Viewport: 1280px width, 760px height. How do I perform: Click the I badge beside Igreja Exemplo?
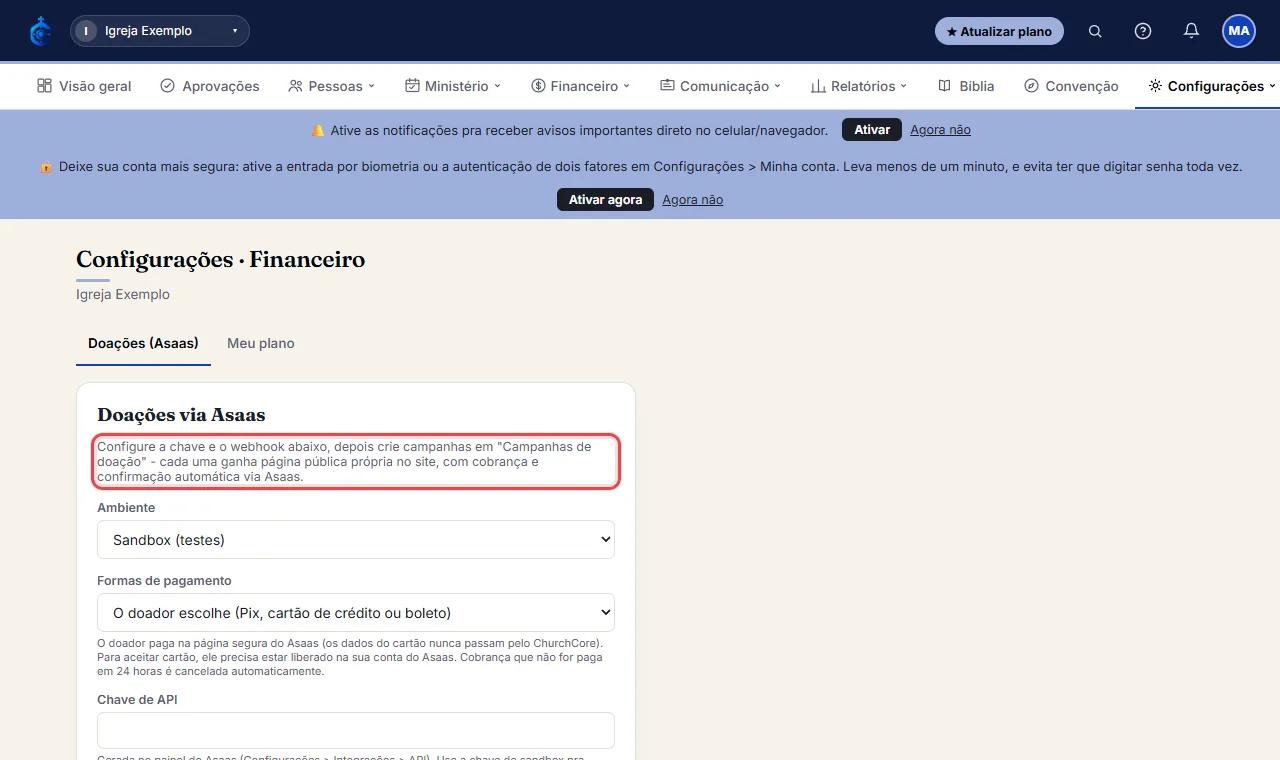click(x=86, y=31)
